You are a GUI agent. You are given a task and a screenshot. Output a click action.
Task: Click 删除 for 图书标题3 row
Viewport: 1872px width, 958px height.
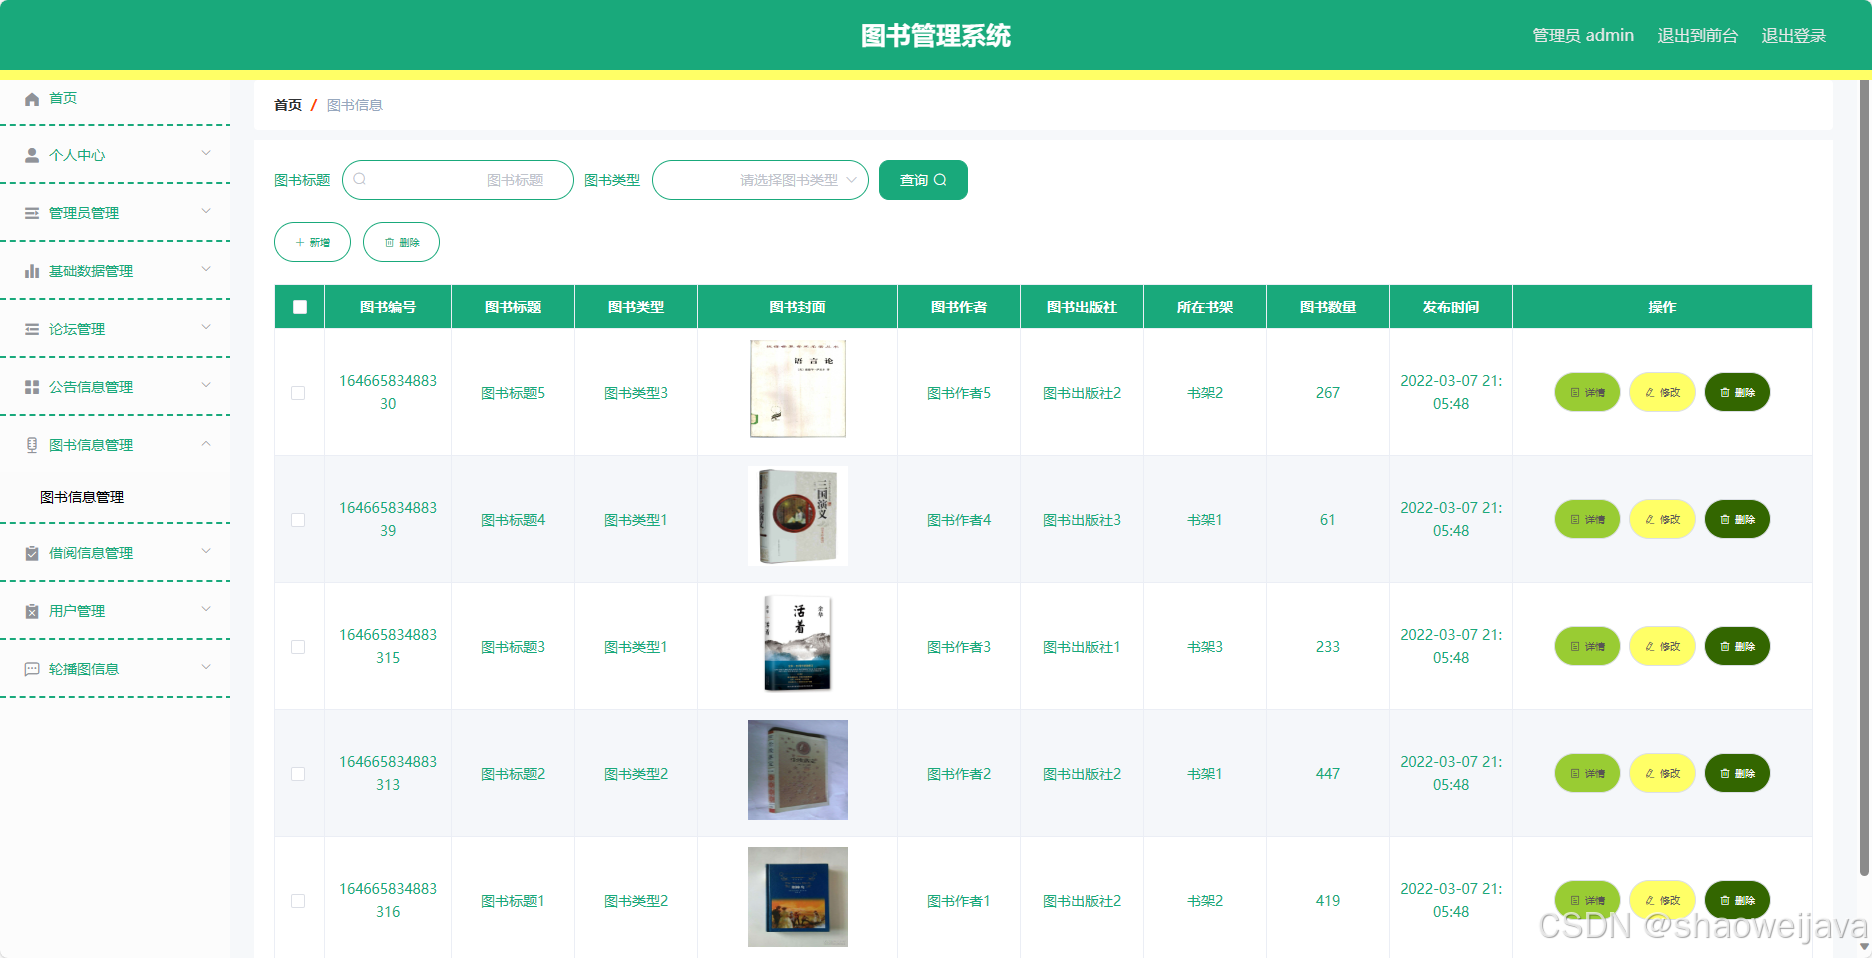pos(1737,646)
